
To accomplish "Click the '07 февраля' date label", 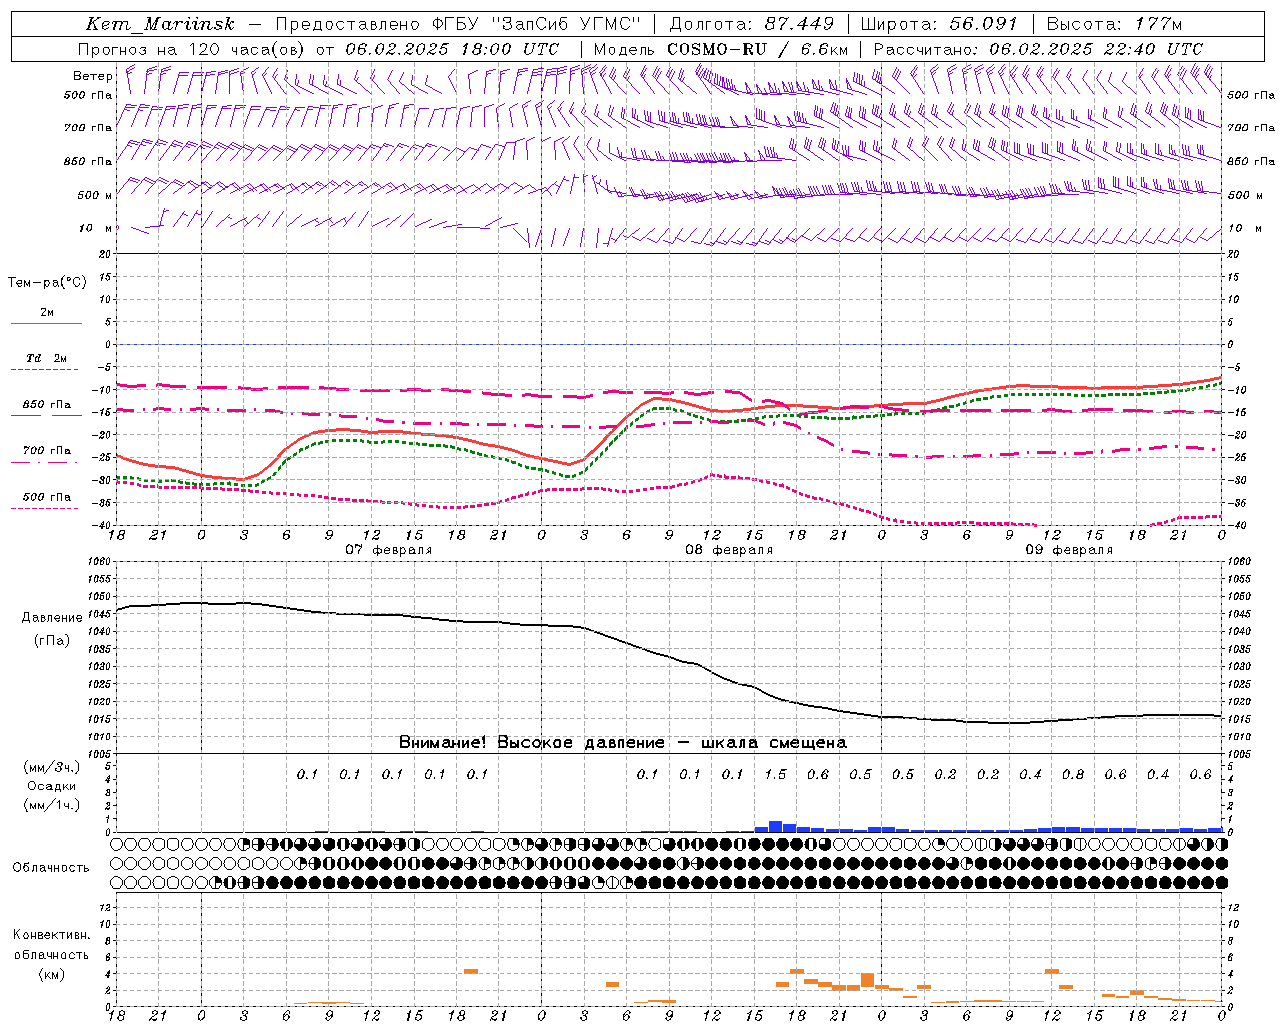I will [x=389, y=550].
